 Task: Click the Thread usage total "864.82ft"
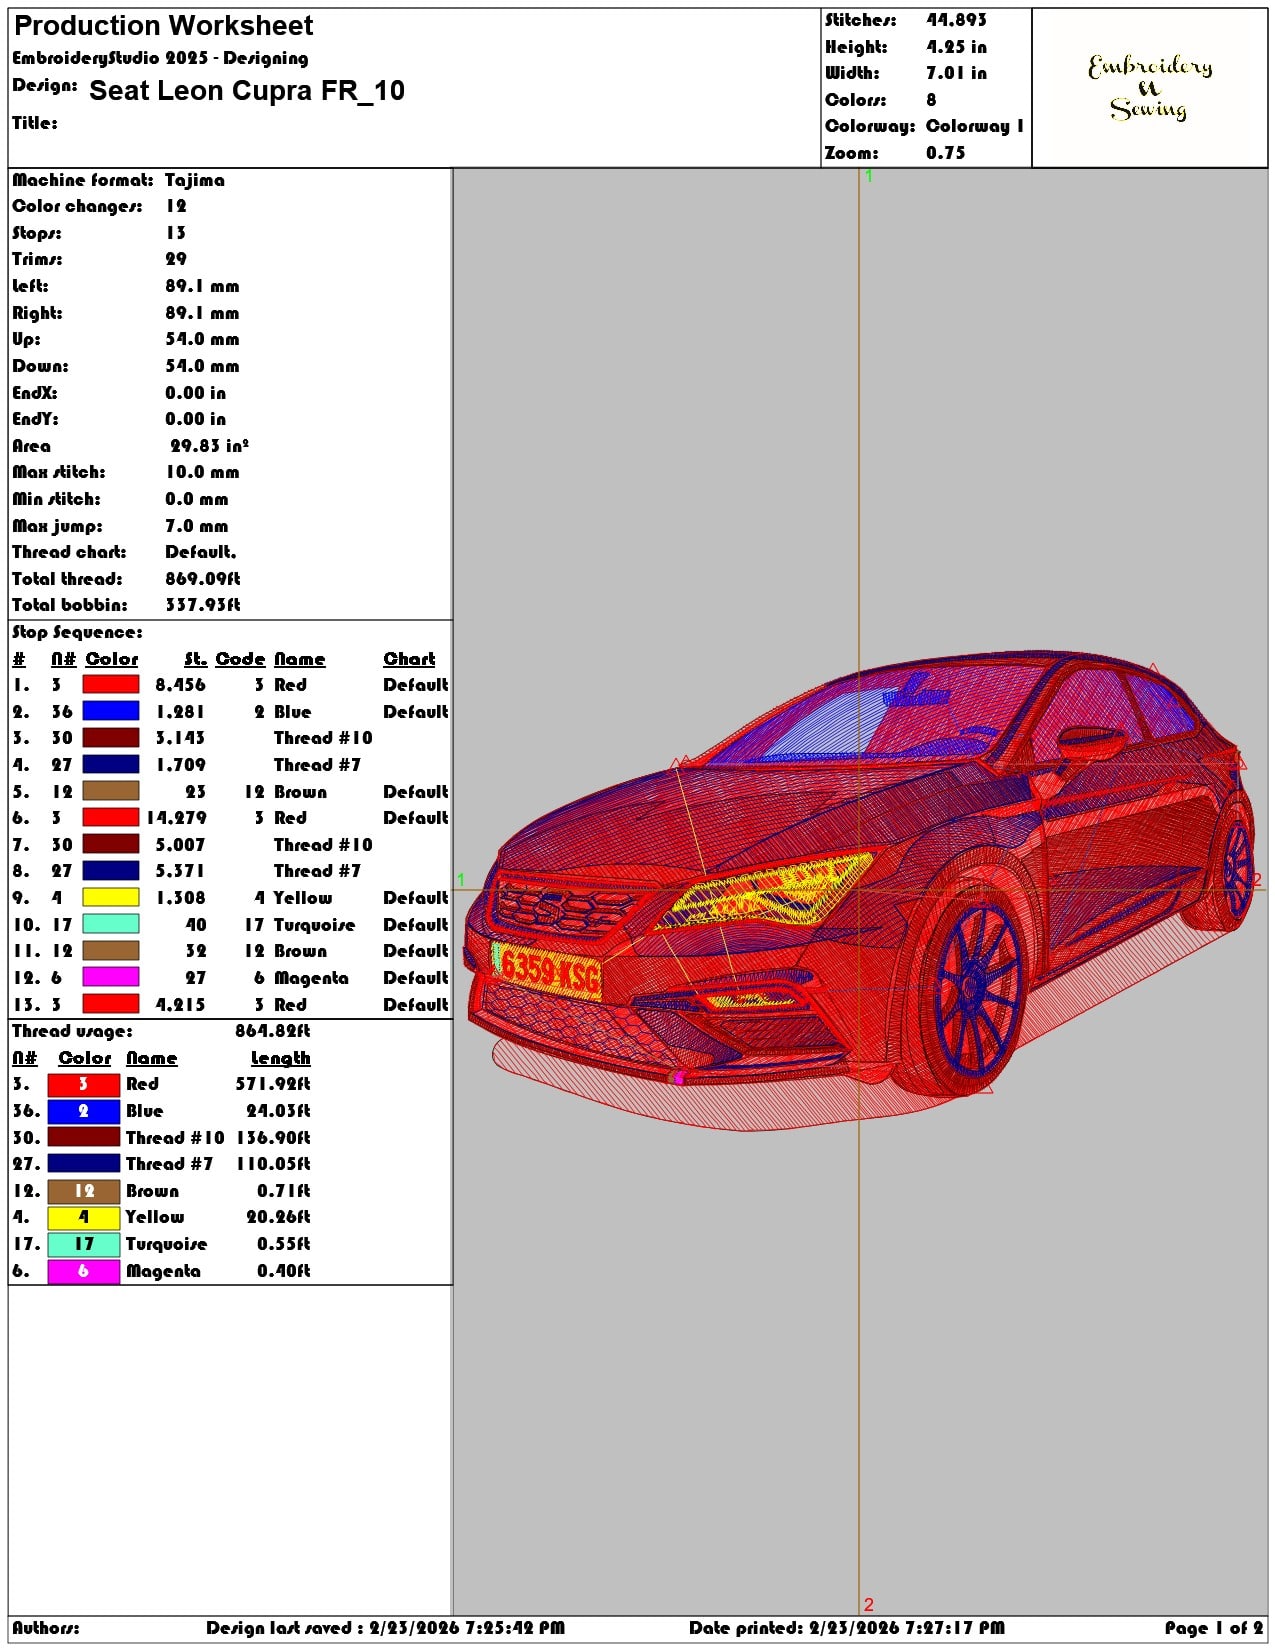(273, 1031)
